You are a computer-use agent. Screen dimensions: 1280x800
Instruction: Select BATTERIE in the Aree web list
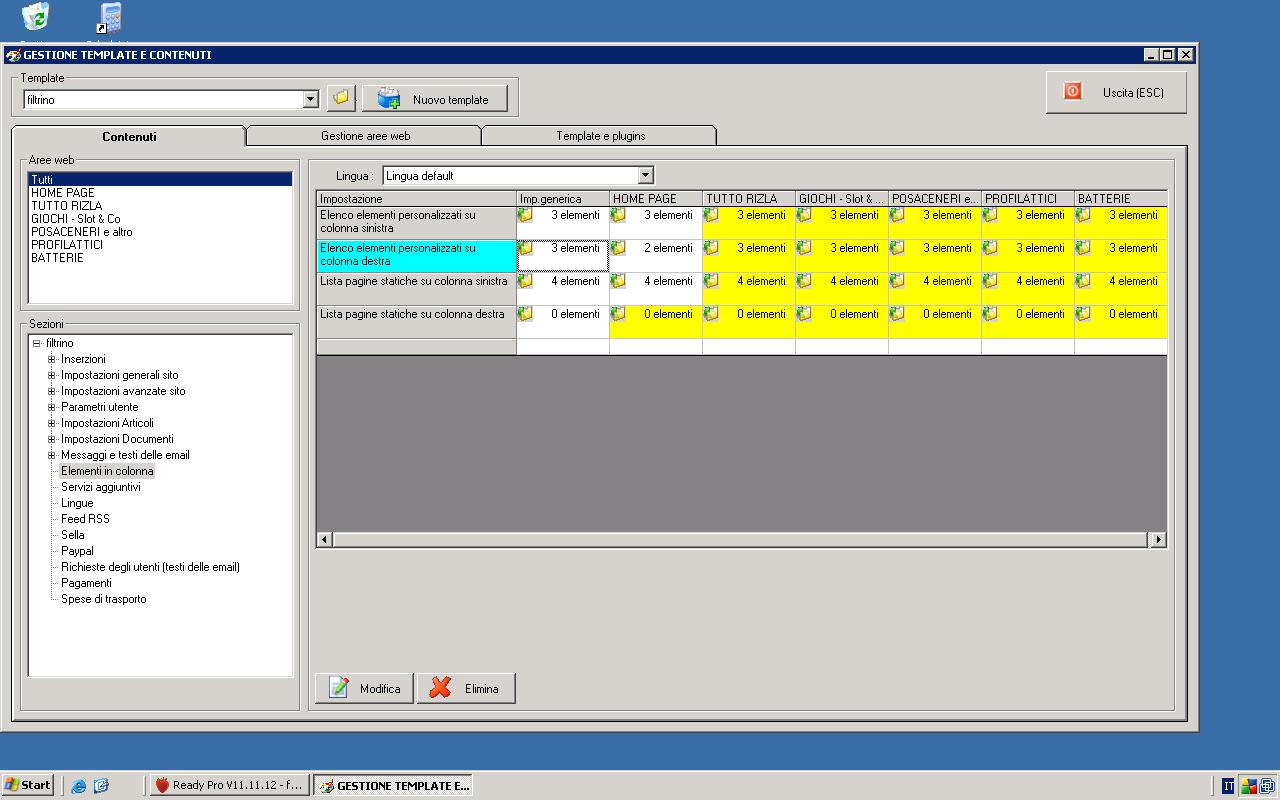click(x=160, y=258)
